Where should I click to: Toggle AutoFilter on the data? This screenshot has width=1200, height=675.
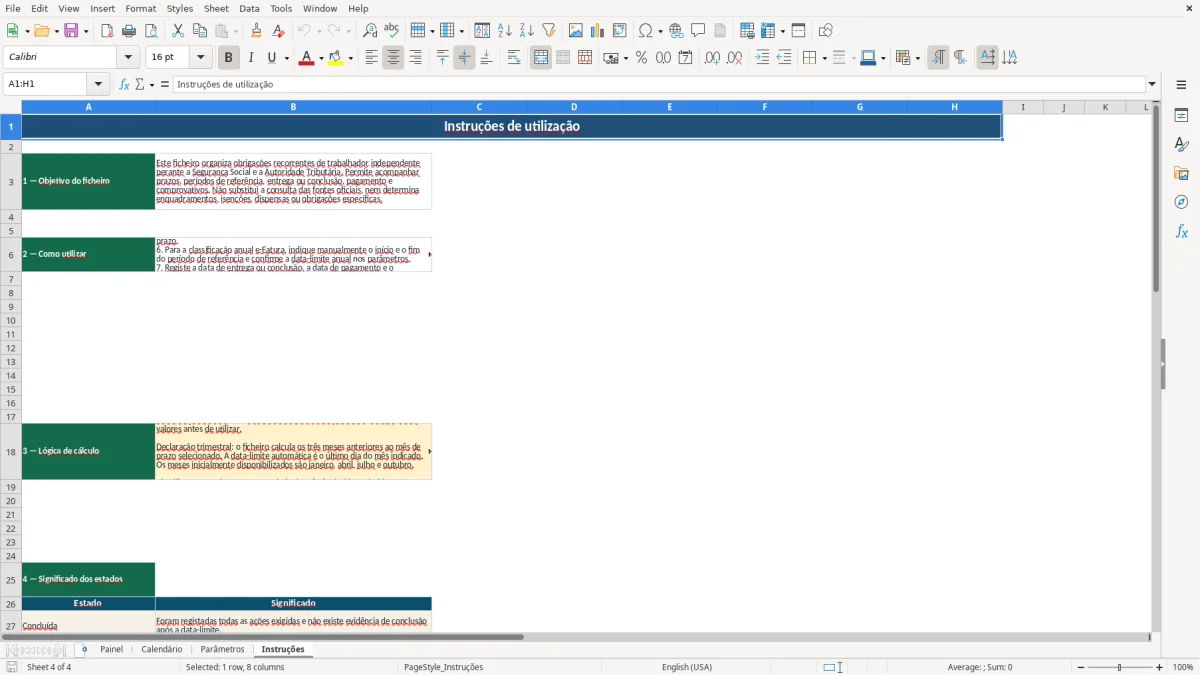[x=549, y=31]
